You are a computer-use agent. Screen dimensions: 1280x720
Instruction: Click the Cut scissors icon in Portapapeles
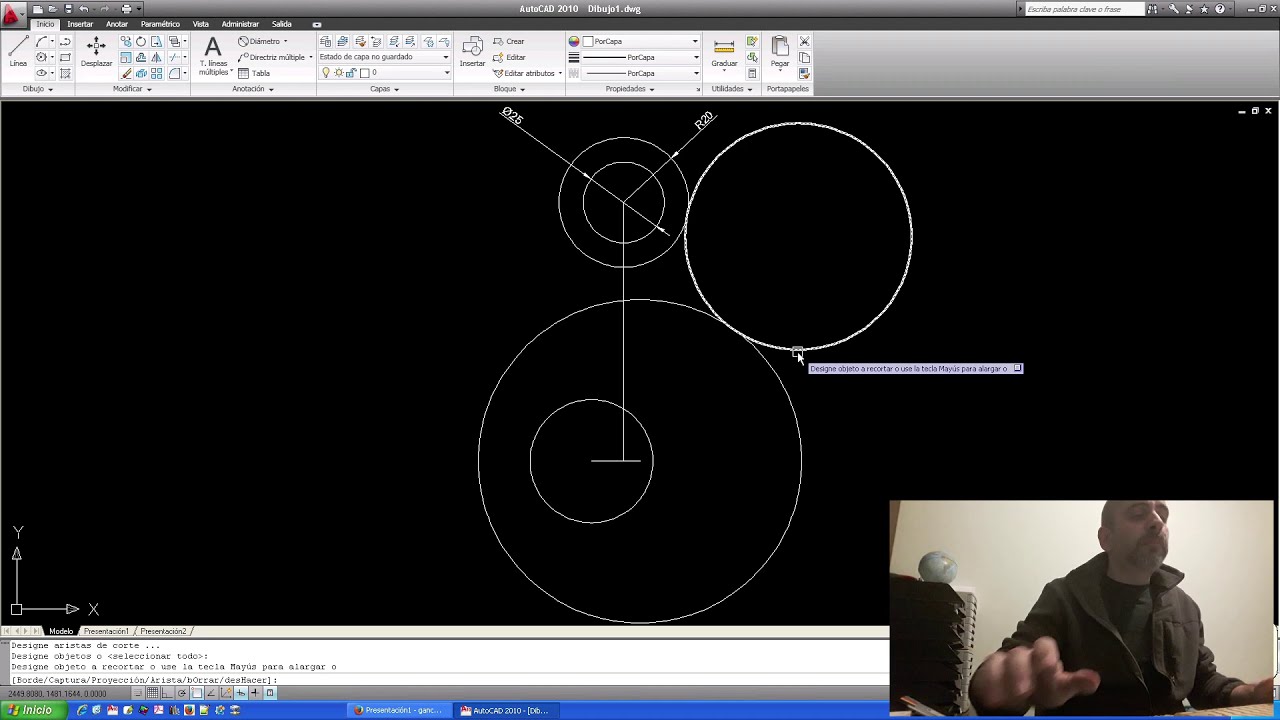(x=804, y=41)
